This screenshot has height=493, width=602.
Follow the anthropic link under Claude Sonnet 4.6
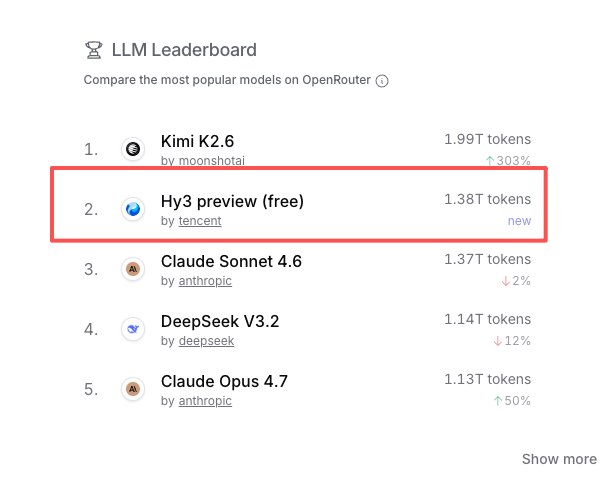point(205,281)
